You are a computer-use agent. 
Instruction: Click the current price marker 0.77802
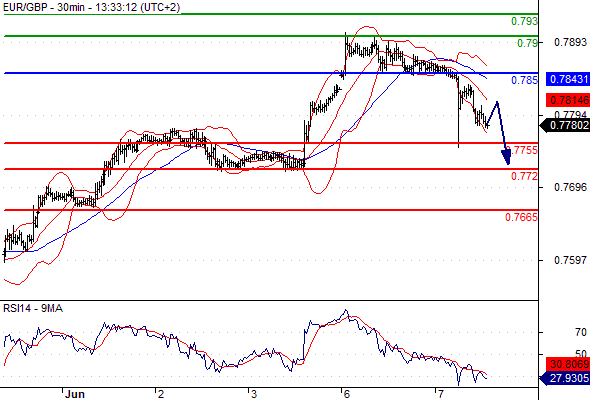(x=565, y=125)
